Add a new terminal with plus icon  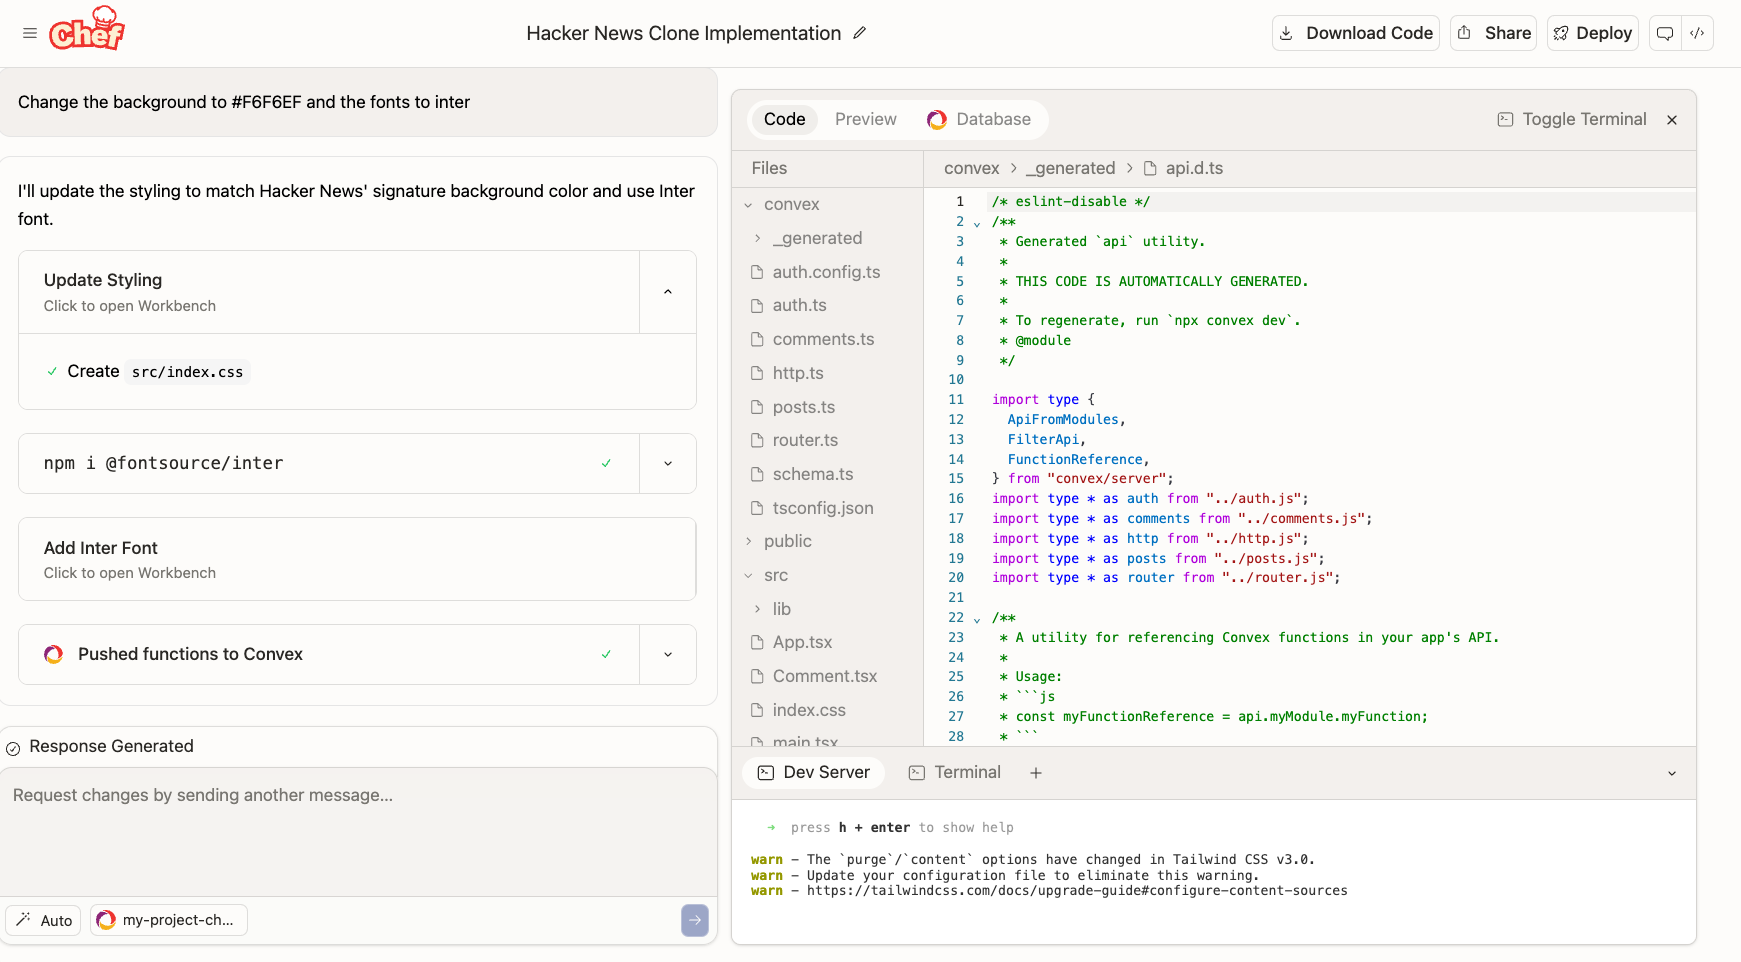[x=1036, y=773]
